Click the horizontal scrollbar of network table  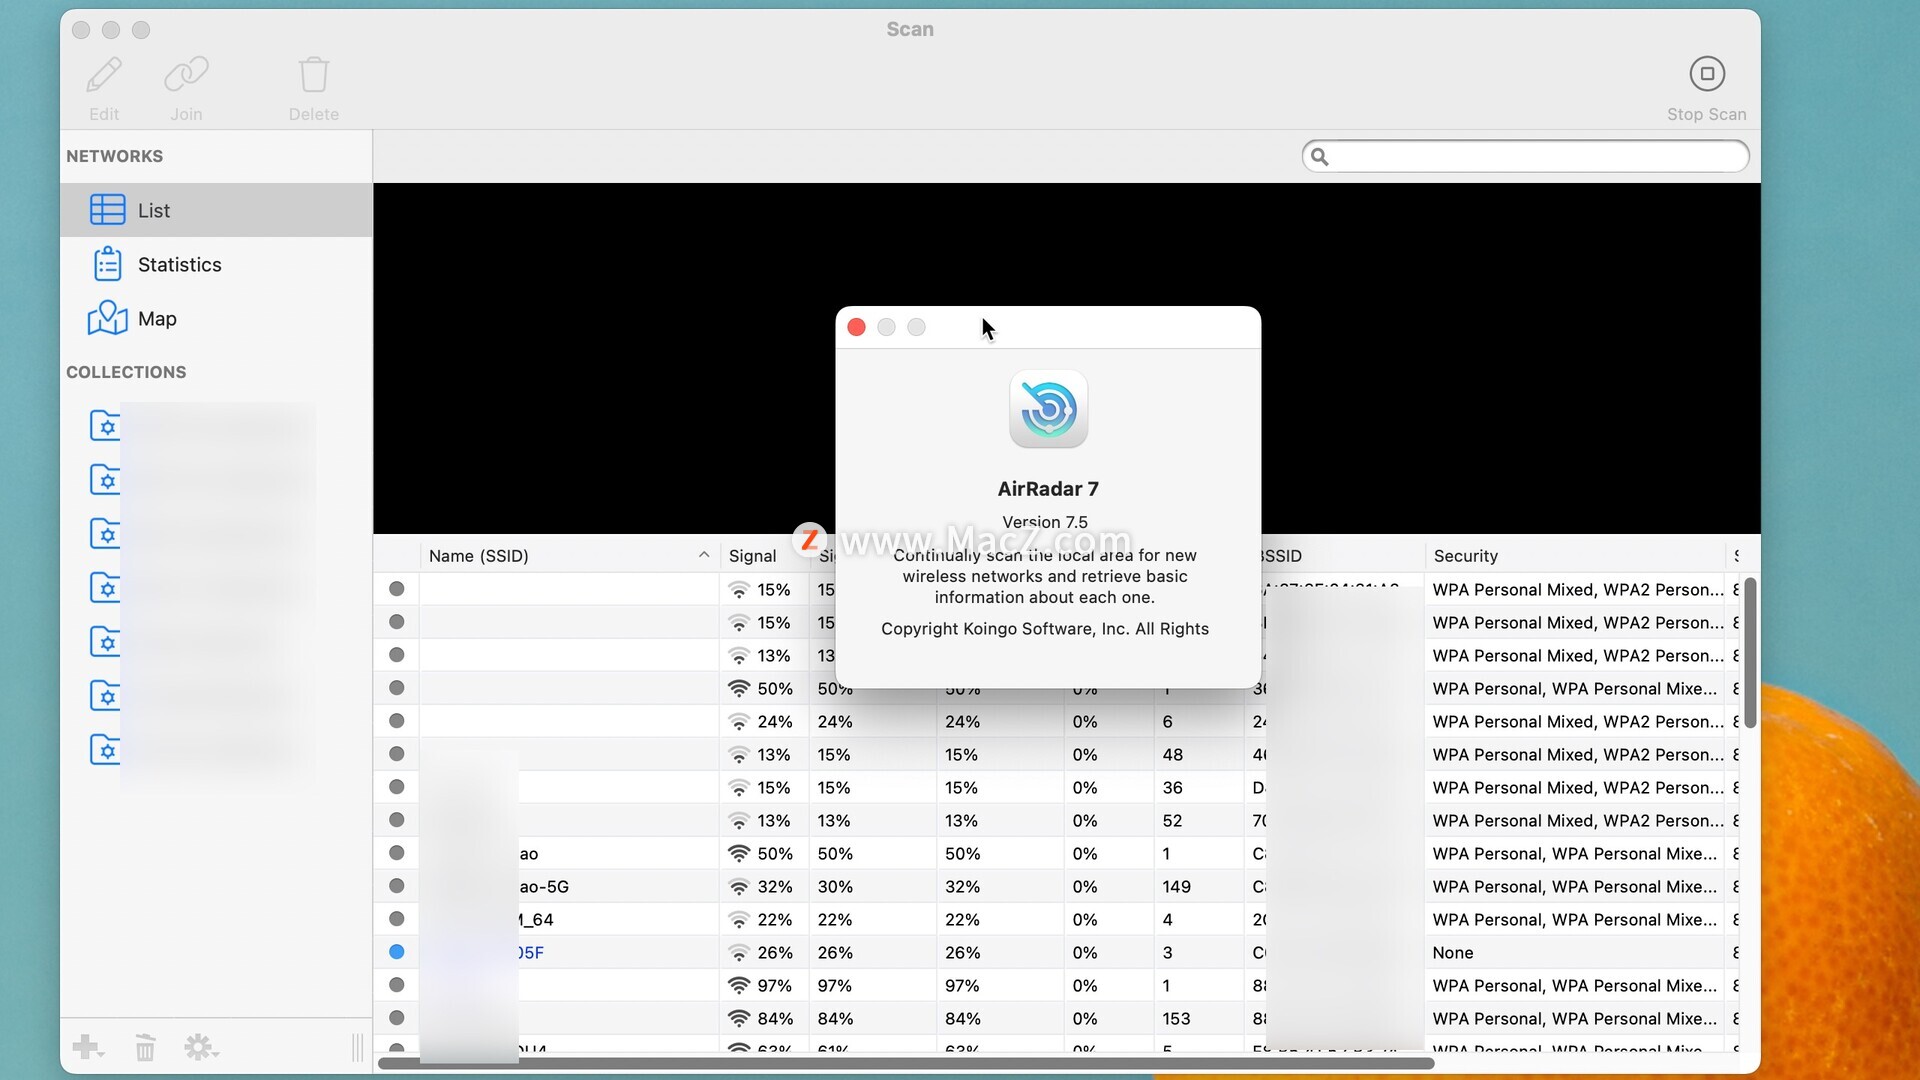[x=906, y=1063]
